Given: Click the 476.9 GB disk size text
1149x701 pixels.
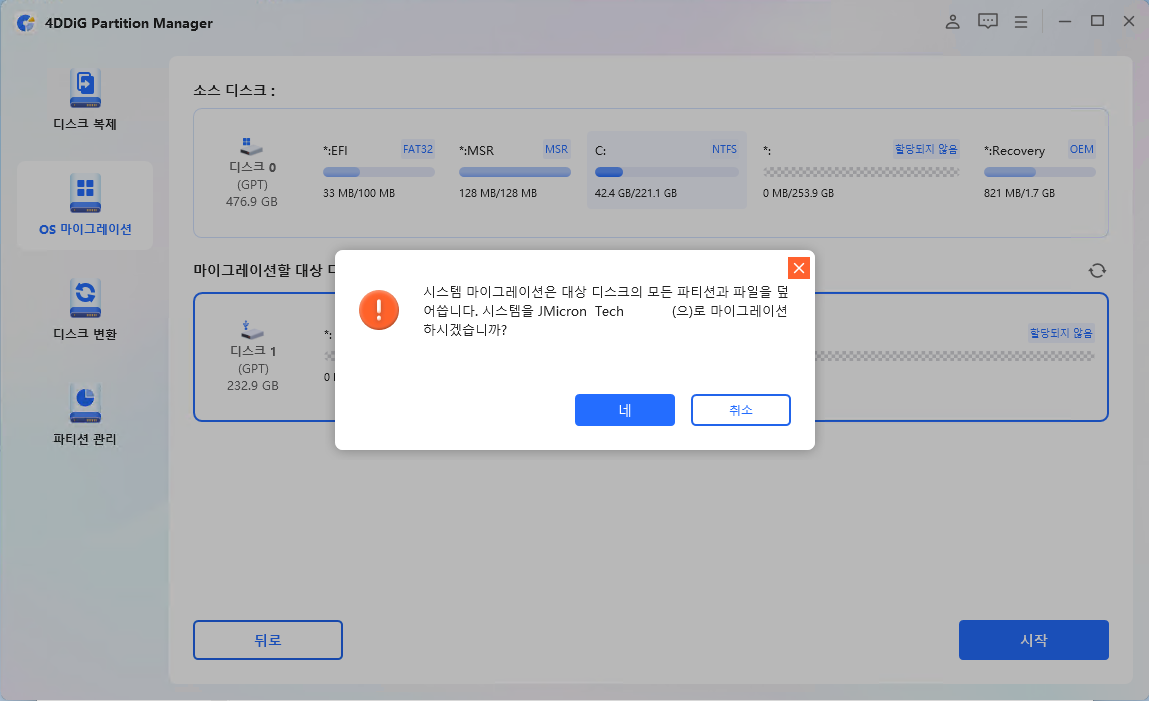Looking at the screenshot, I should click(x=251, y=201).
